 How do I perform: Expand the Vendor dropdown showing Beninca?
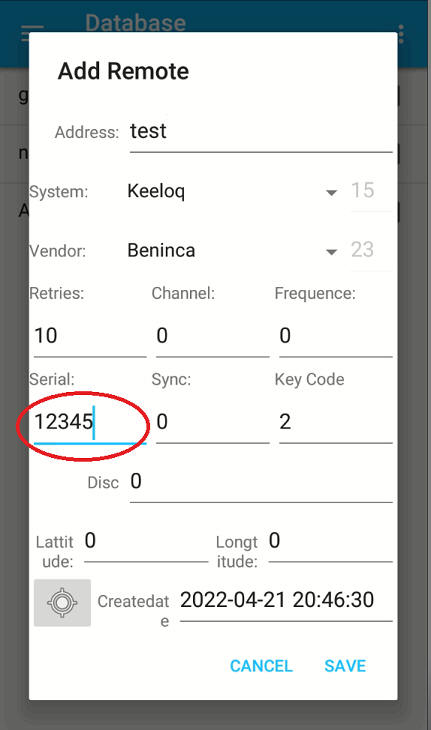232,251
